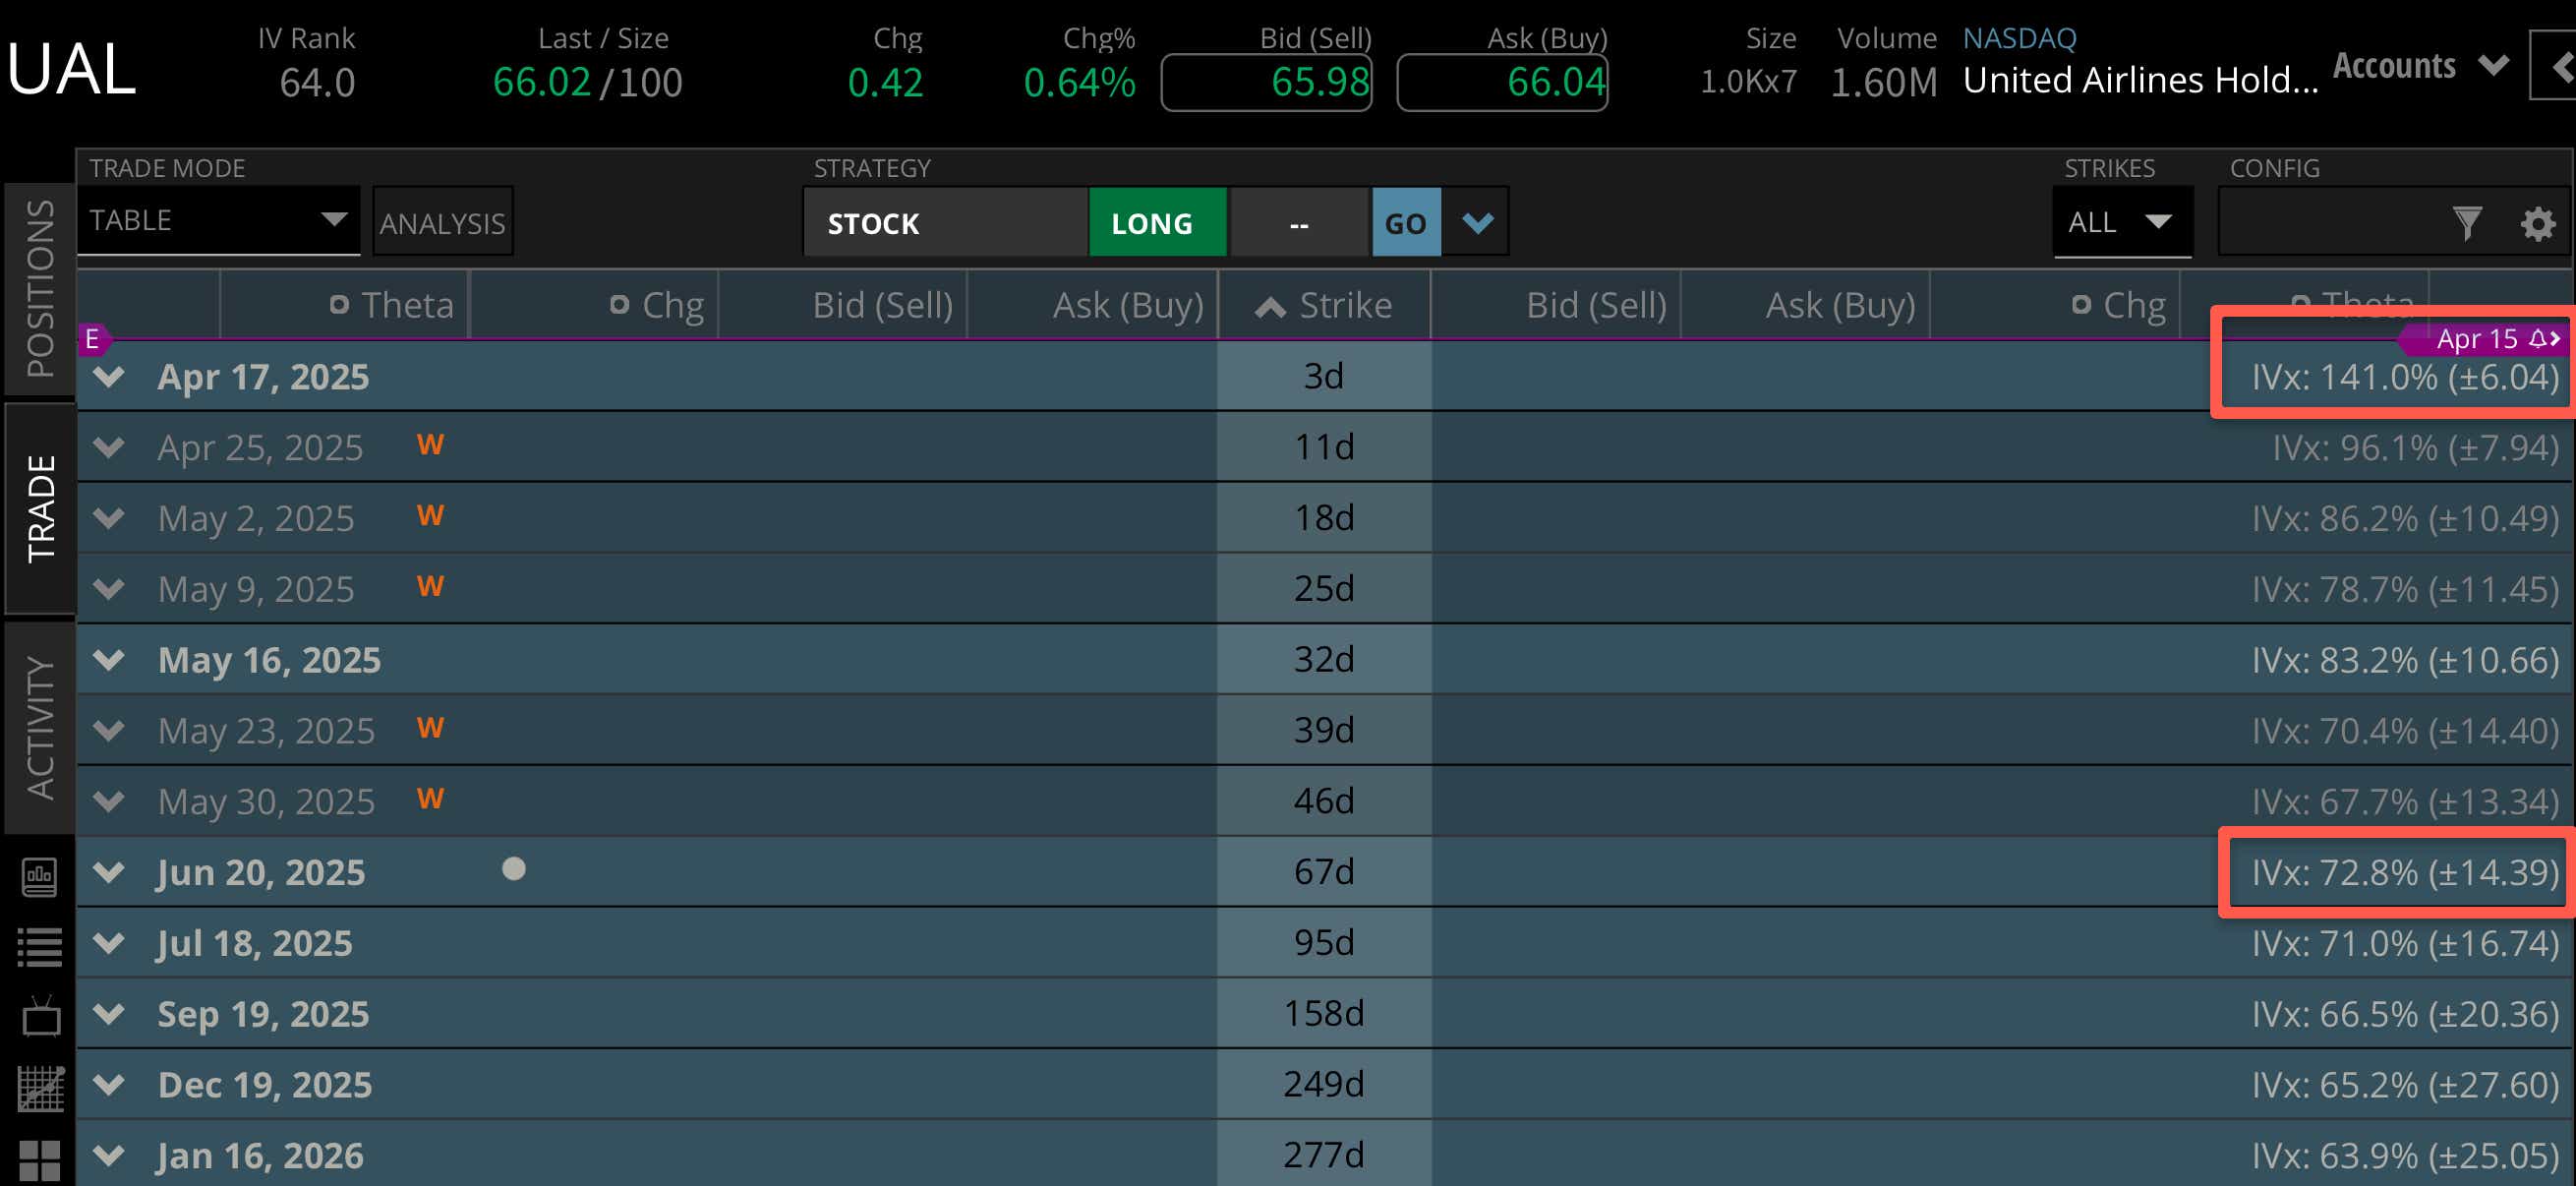The image size is (2576, 1186).
Task: Open the TABLE trade mode dropdown
Action: (x=218, y=220)
